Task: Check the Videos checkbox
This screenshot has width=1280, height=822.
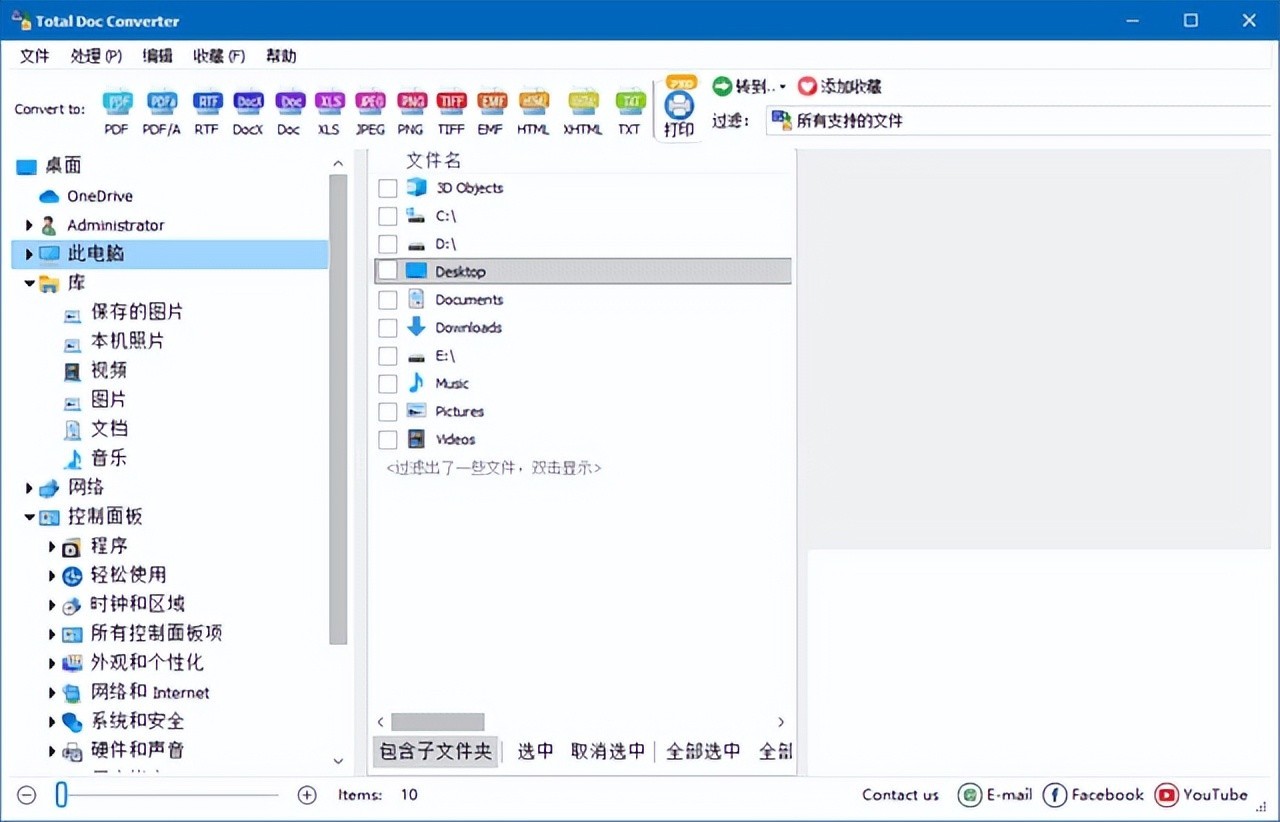Action: point(388,440)
